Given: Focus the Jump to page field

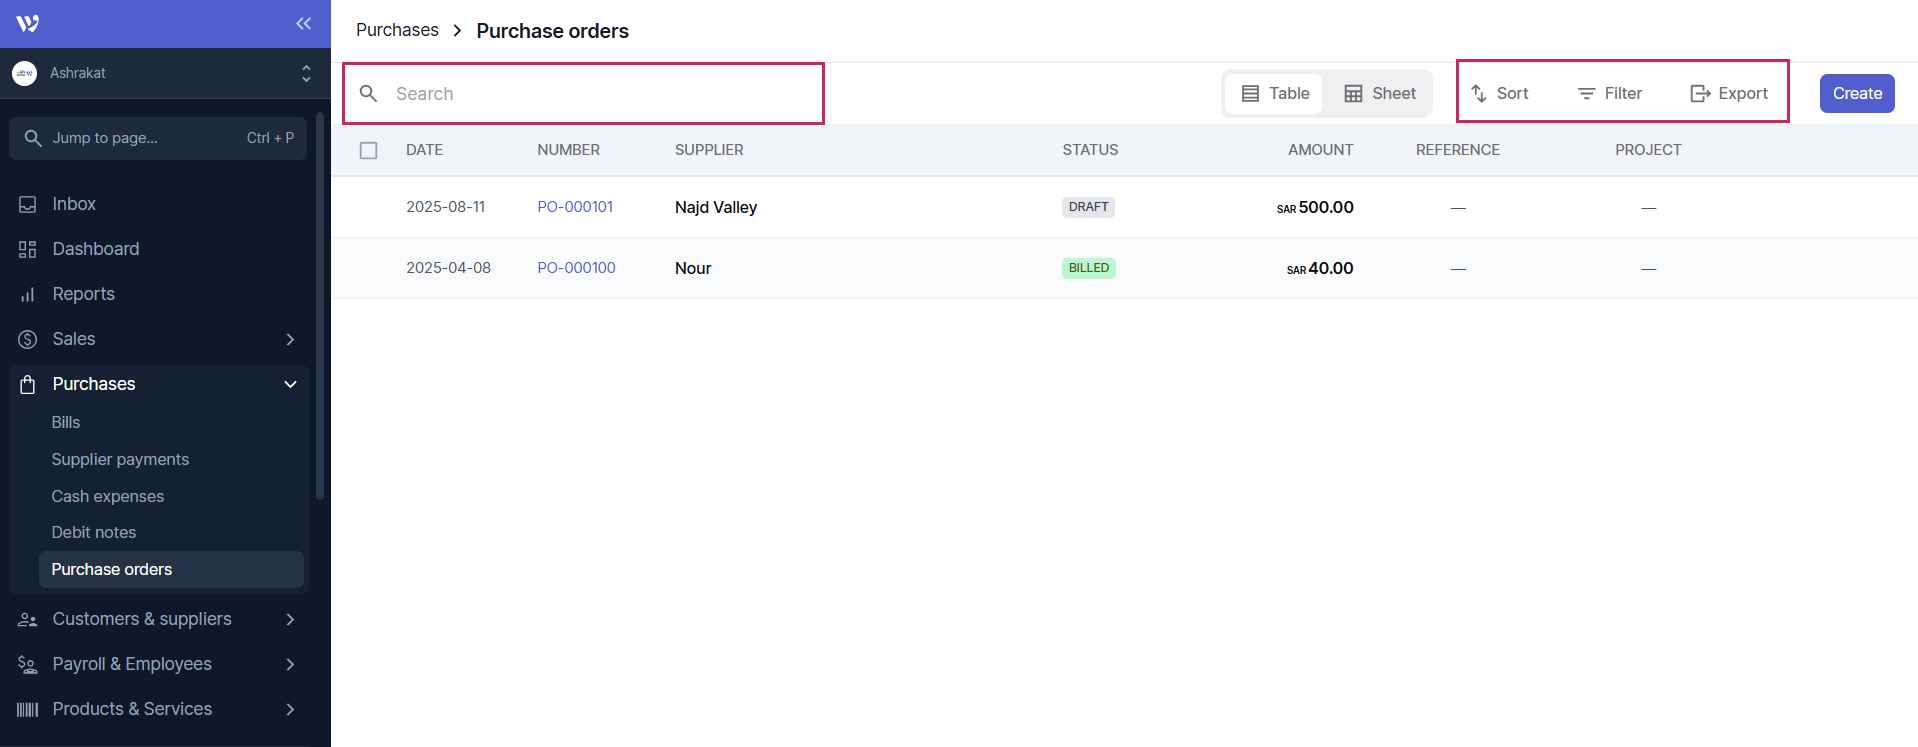Looking at the screenshot, I should tap(158, 138).
